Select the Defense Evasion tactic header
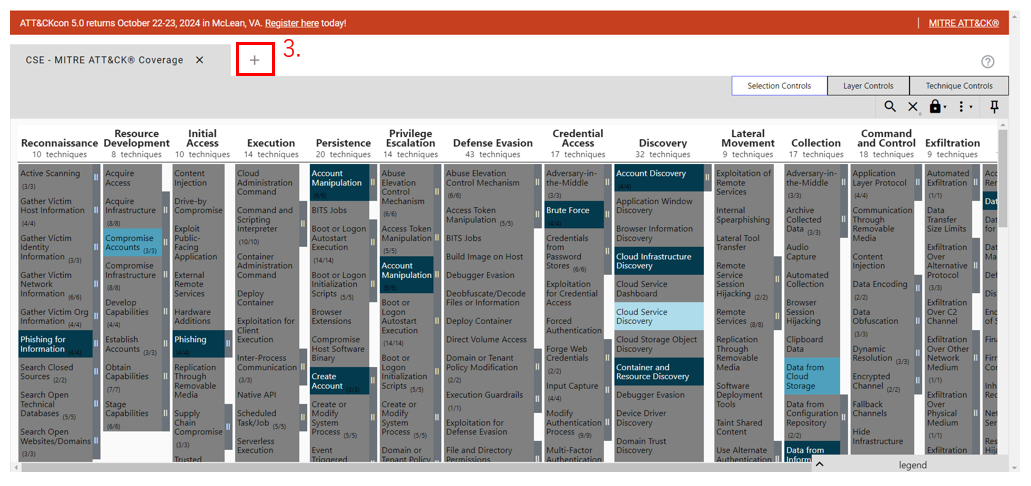The height and width of the screenshot is (486, 1031). [x=492, y=143]
